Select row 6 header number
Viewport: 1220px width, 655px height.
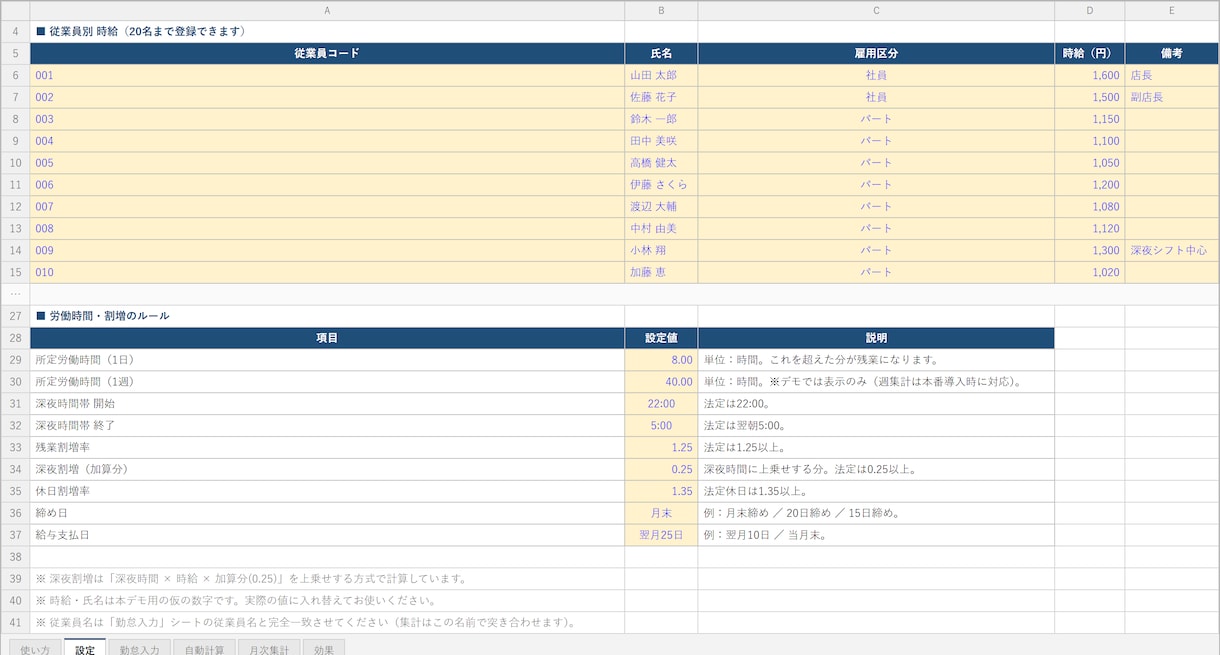pos(15,75)
